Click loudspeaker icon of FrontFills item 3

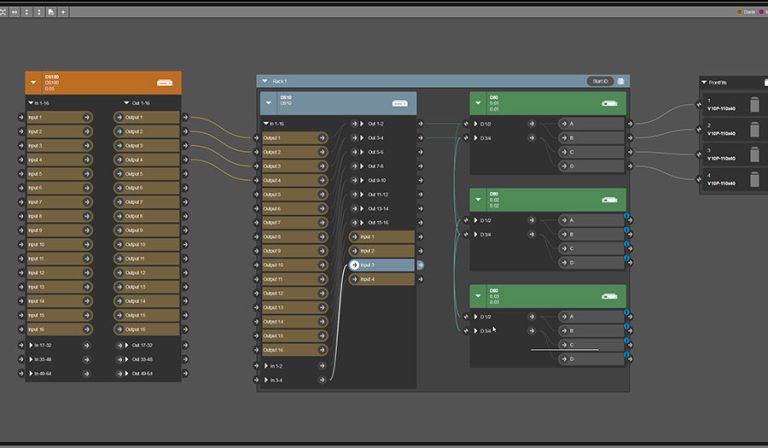[755, 154]
